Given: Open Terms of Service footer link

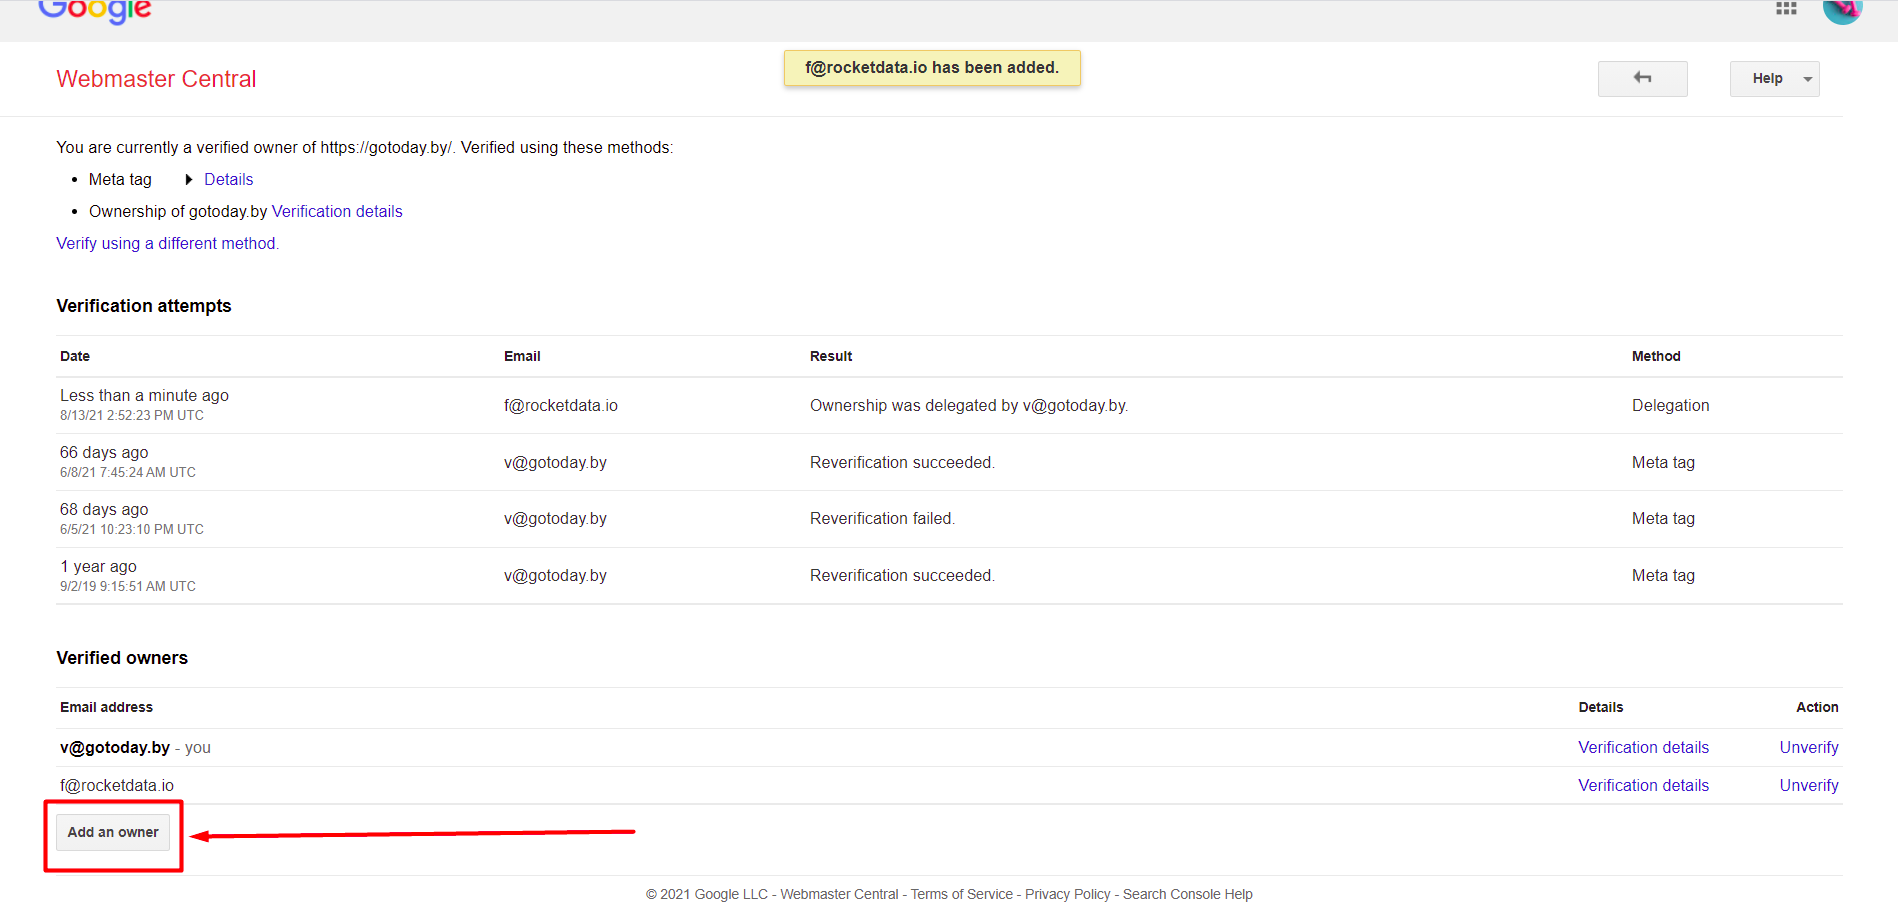Looking at the screenshot, I should pyautogui.click(x=961, y=895).
